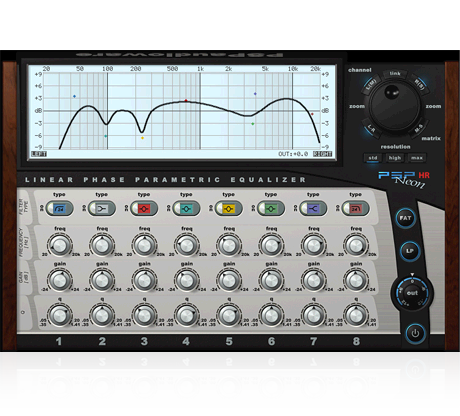Viewport: 460px width, 416px height.
Task: Click band 8 low-pass filter type icon
Action: click(x=356, y=209)
